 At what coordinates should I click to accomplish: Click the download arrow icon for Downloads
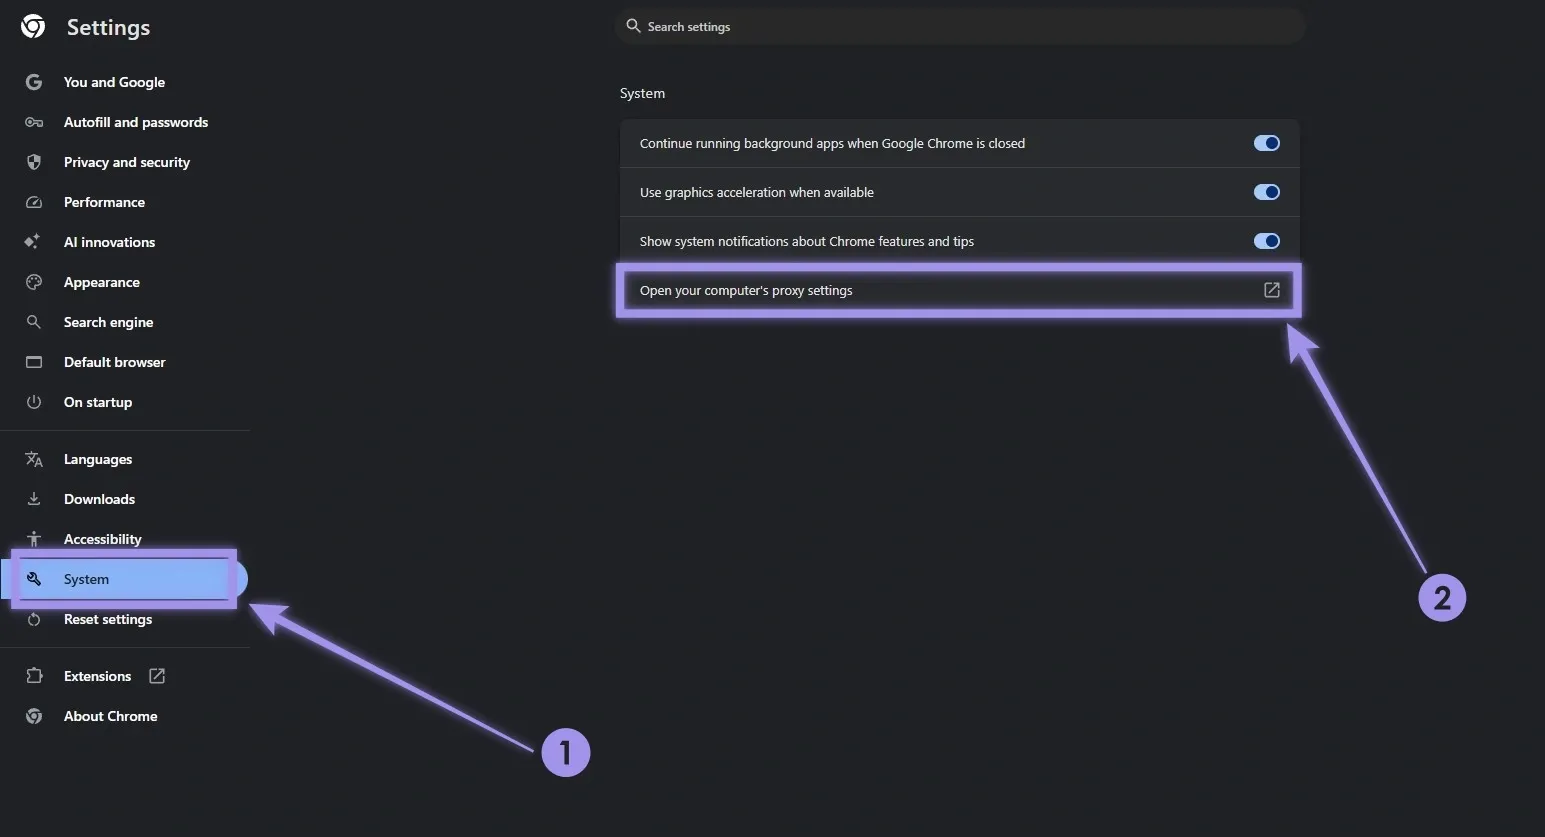point(34,499)
